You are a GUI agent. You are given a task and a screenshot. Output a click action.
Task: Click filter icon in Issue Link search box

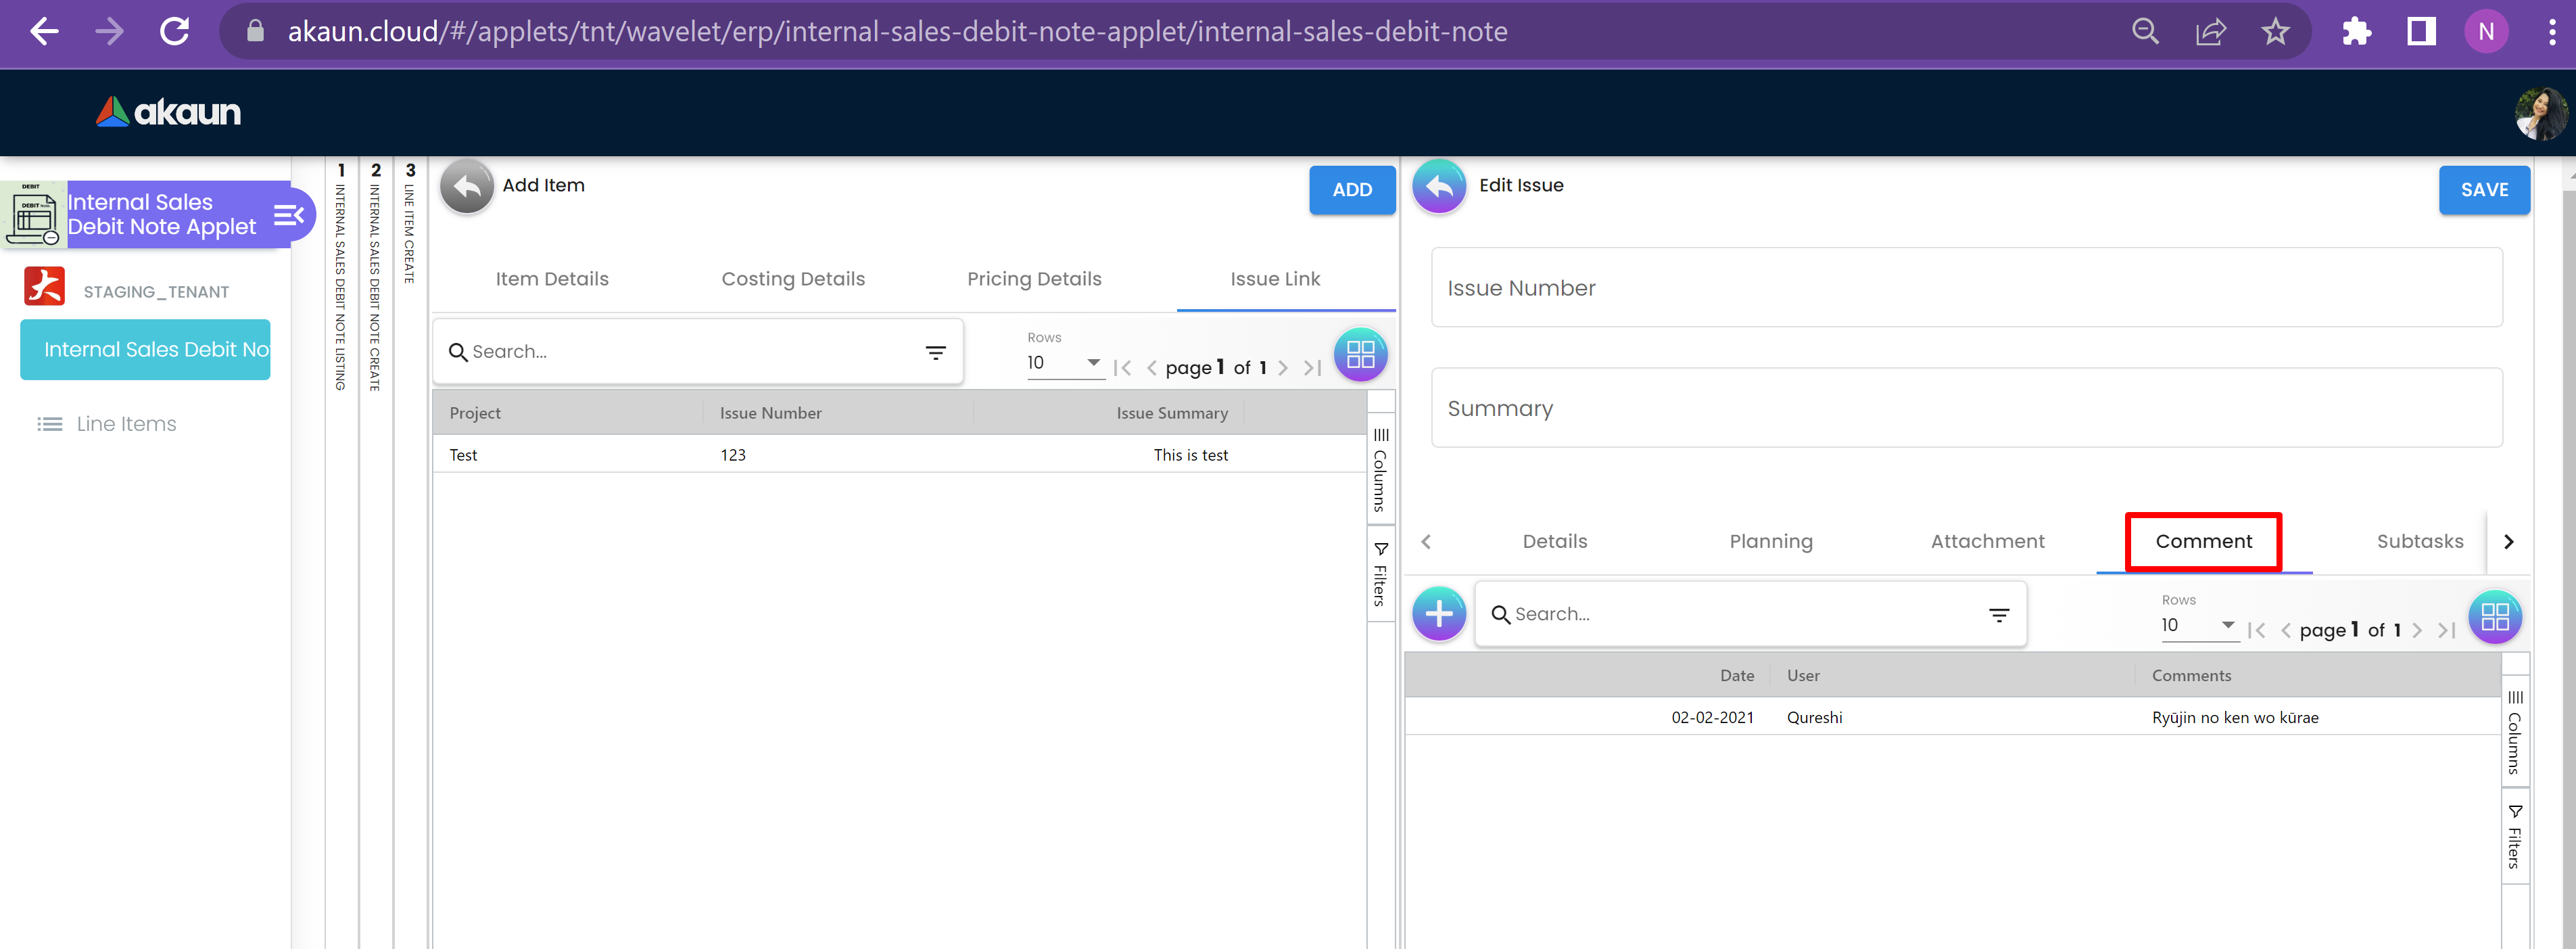935,352
